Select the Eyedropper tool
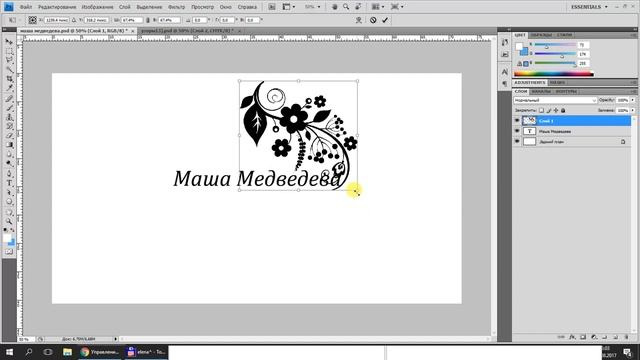This screenshot has height=360, width=640. pyautogui.click(x=9, y=88)
